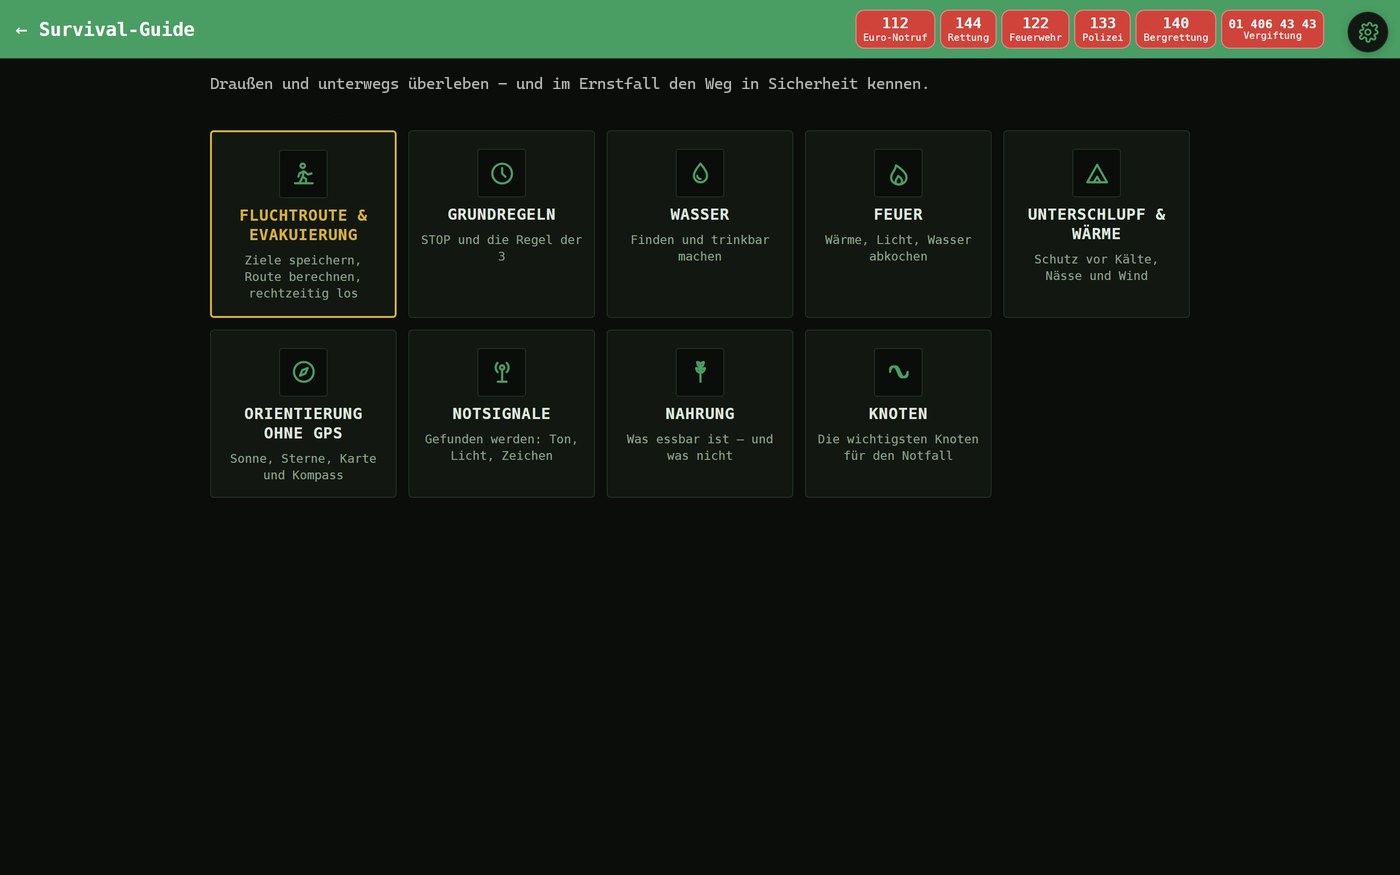Select the "NOTSIGNALE" card title

501,413
